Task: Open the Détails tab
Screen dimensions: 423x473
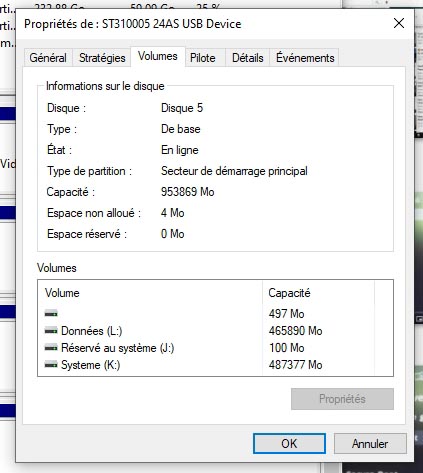Action: point(248,58)
